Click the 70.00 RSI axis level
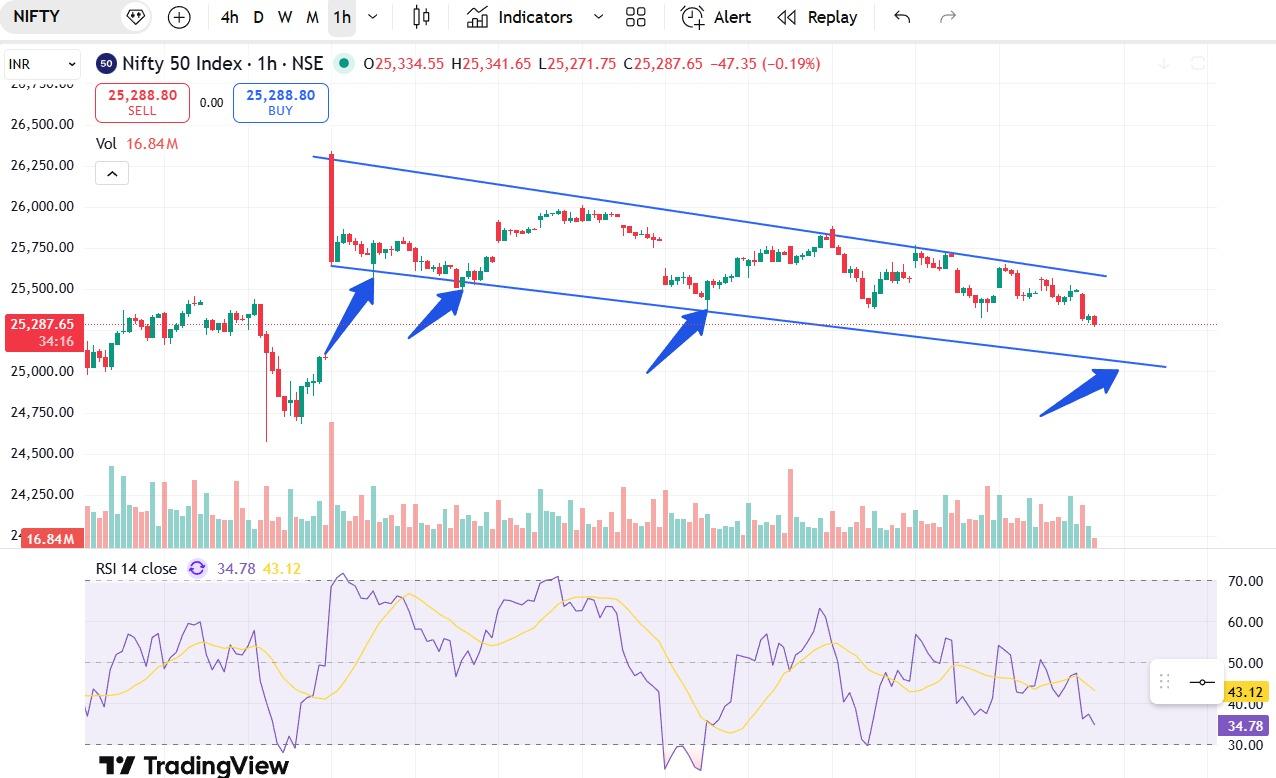The width and height of the screenshot is (1276, 778). 1244,580
